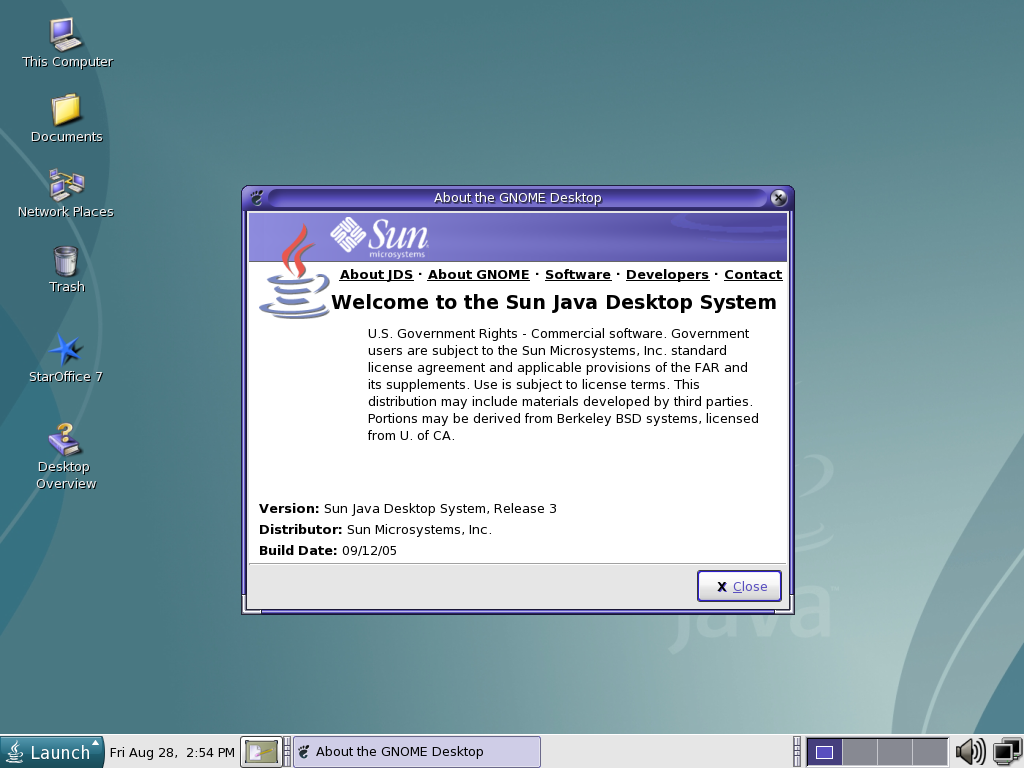Open the Documents folder icon

(66, 110)
